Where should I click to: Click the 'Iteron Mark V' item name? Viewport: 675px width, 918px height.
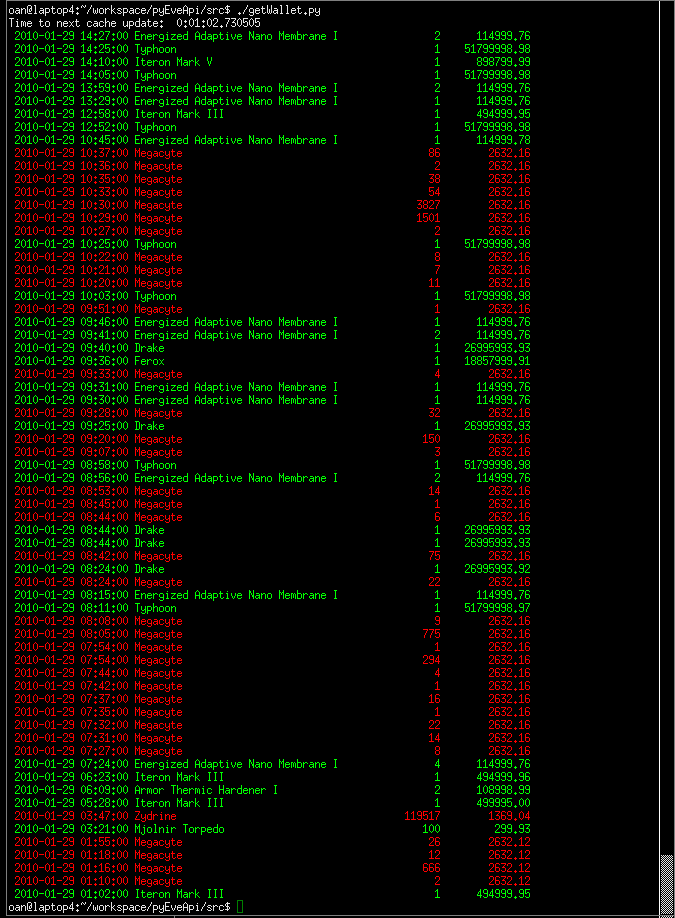coord(173,62)
